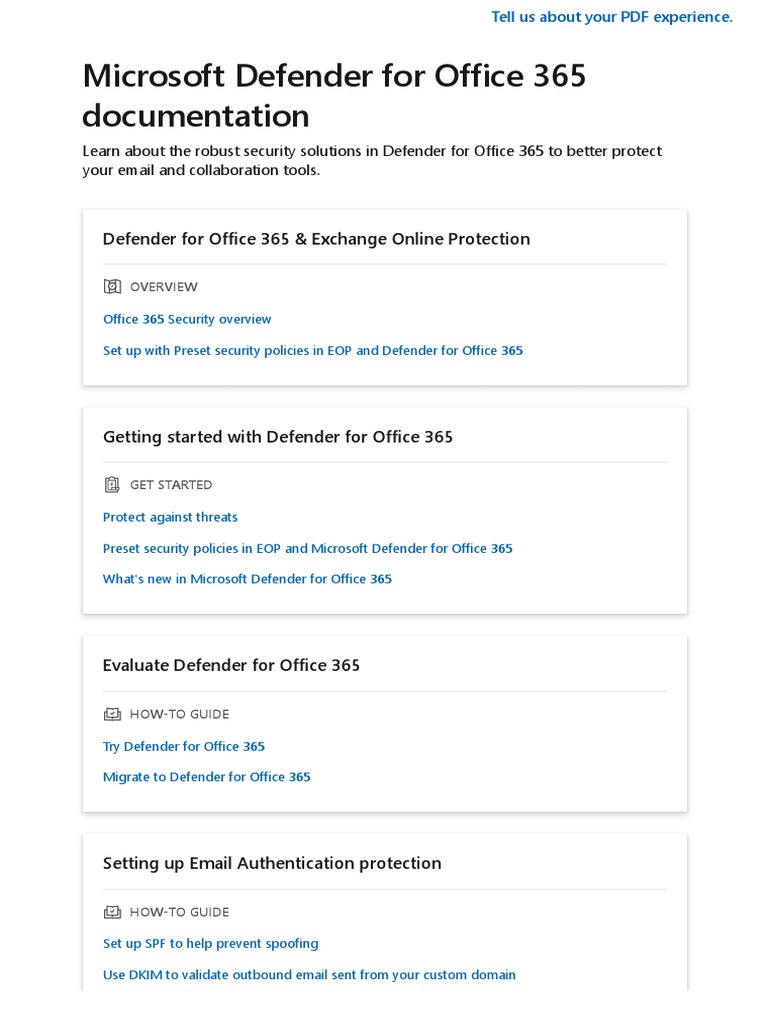Screen dimensions: 768x1024
Task: Open Preset security policies in EOP link
Action: (307, 548)
